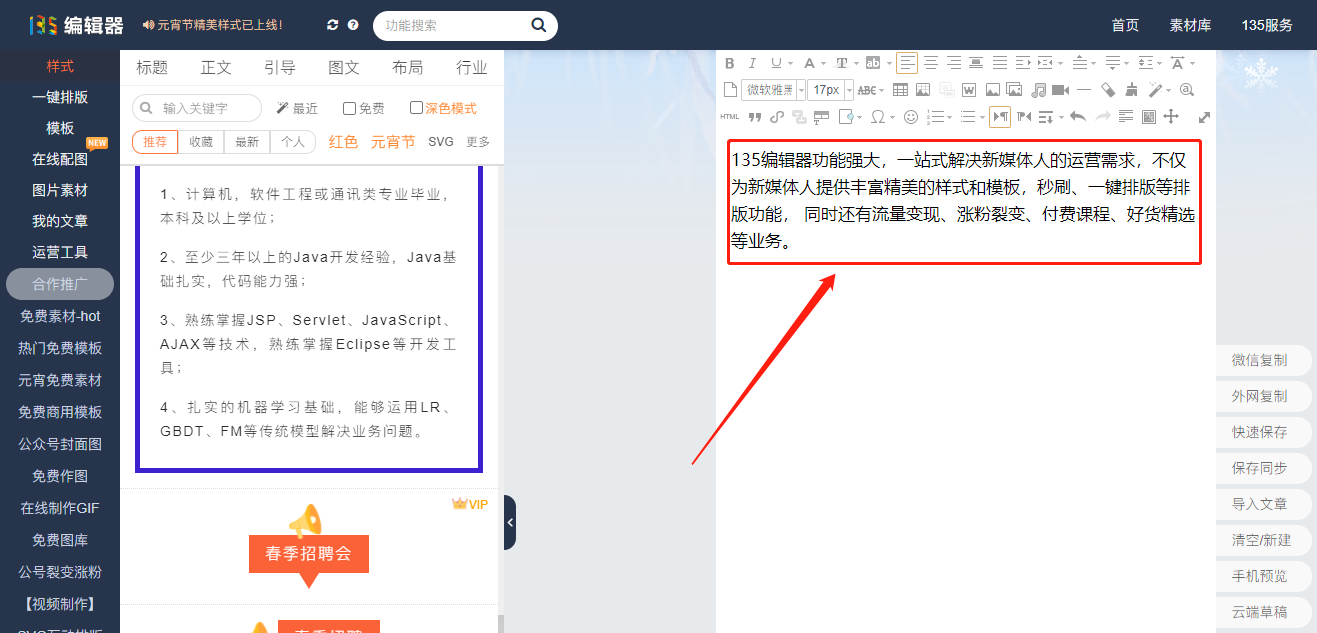Click the 快速保存 button
This screenshot has height=633, width=1317.
[x=1259, y=432]
